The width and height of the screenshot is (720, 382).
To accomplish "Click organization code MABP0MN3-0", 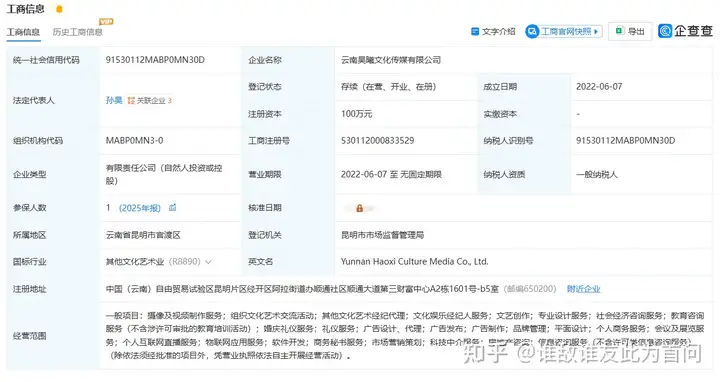I will point(135,140).
